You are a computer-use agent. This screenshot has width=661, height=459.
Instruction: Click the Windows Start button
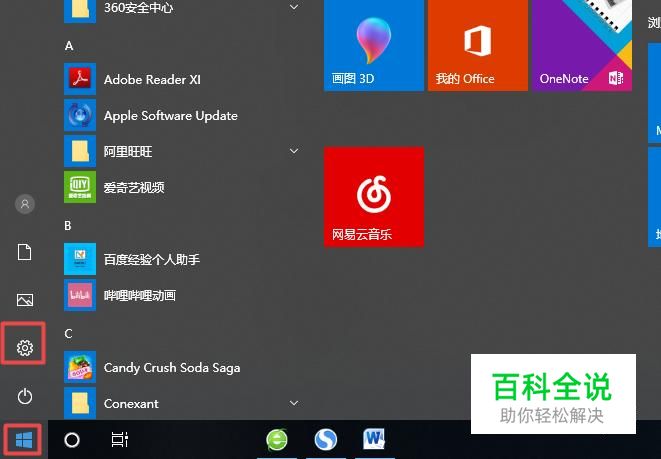(x=24, y=440)
